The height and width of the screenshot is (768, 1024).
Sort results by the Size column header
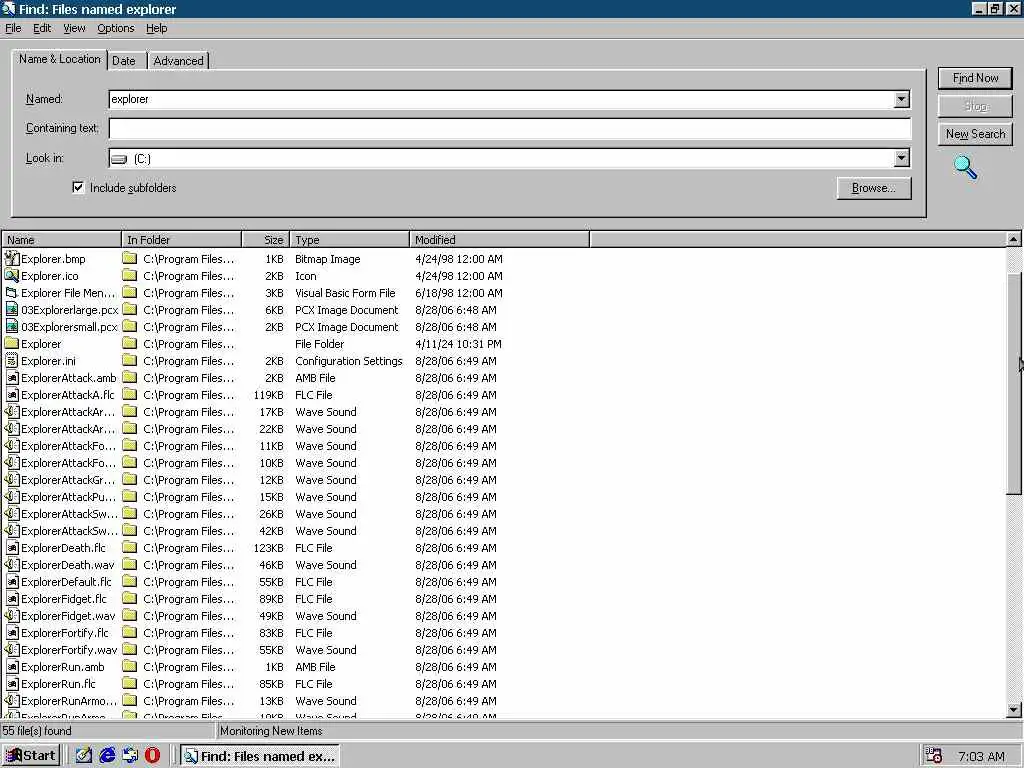266,240
